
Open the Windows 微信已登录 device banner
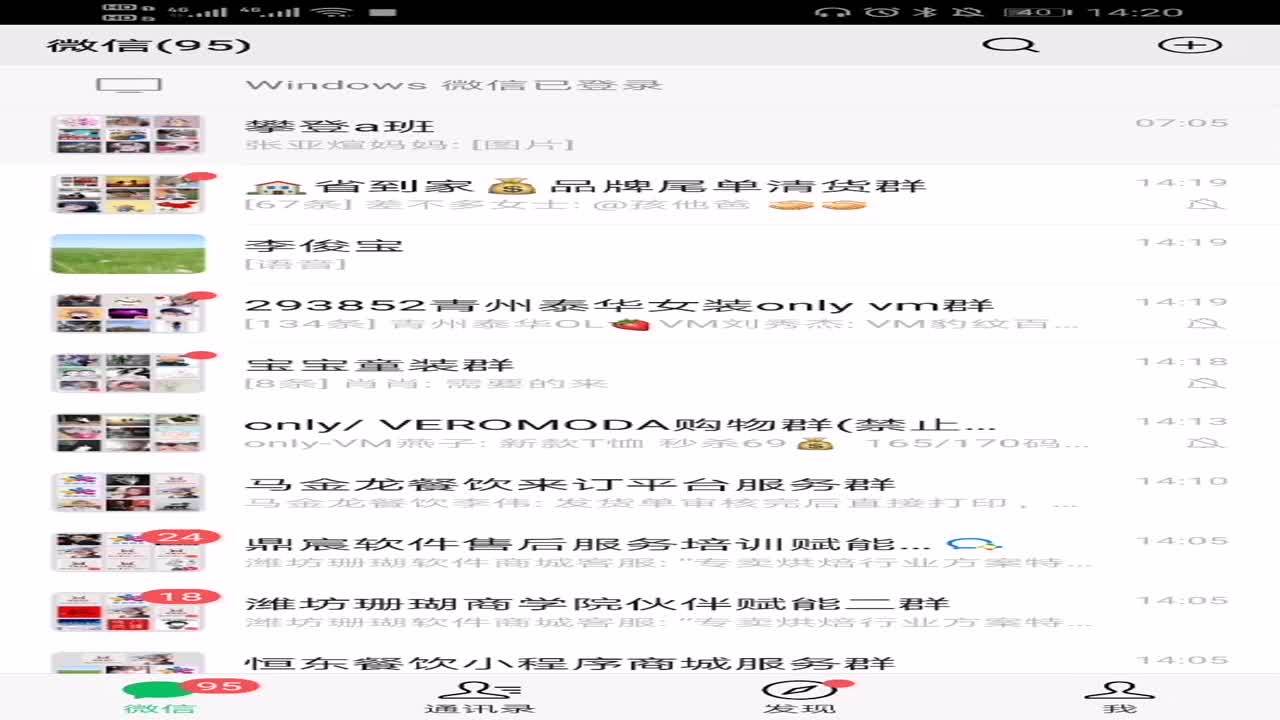click(640, 85)
